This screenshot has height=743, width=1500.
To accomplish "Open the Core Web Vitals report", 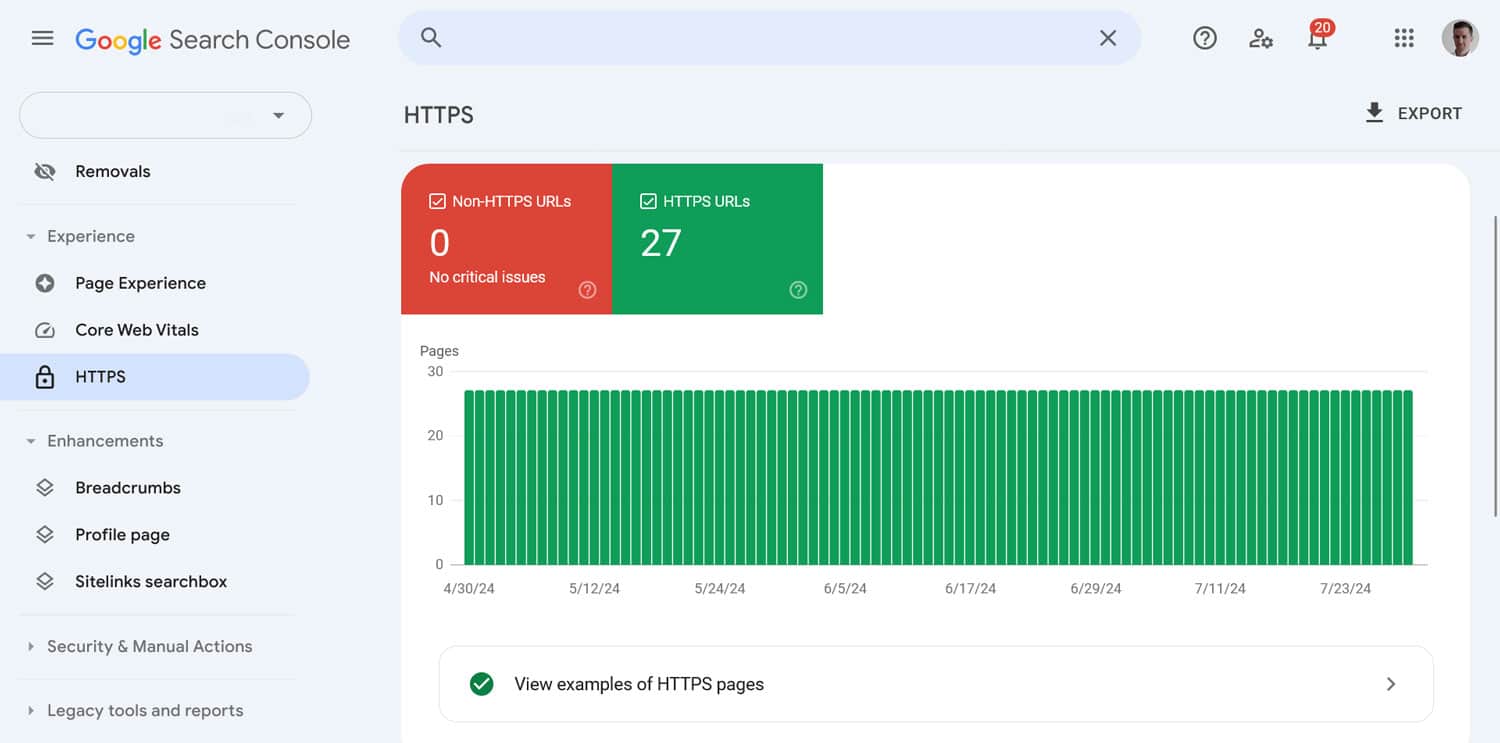I will (x=136, y=329).
